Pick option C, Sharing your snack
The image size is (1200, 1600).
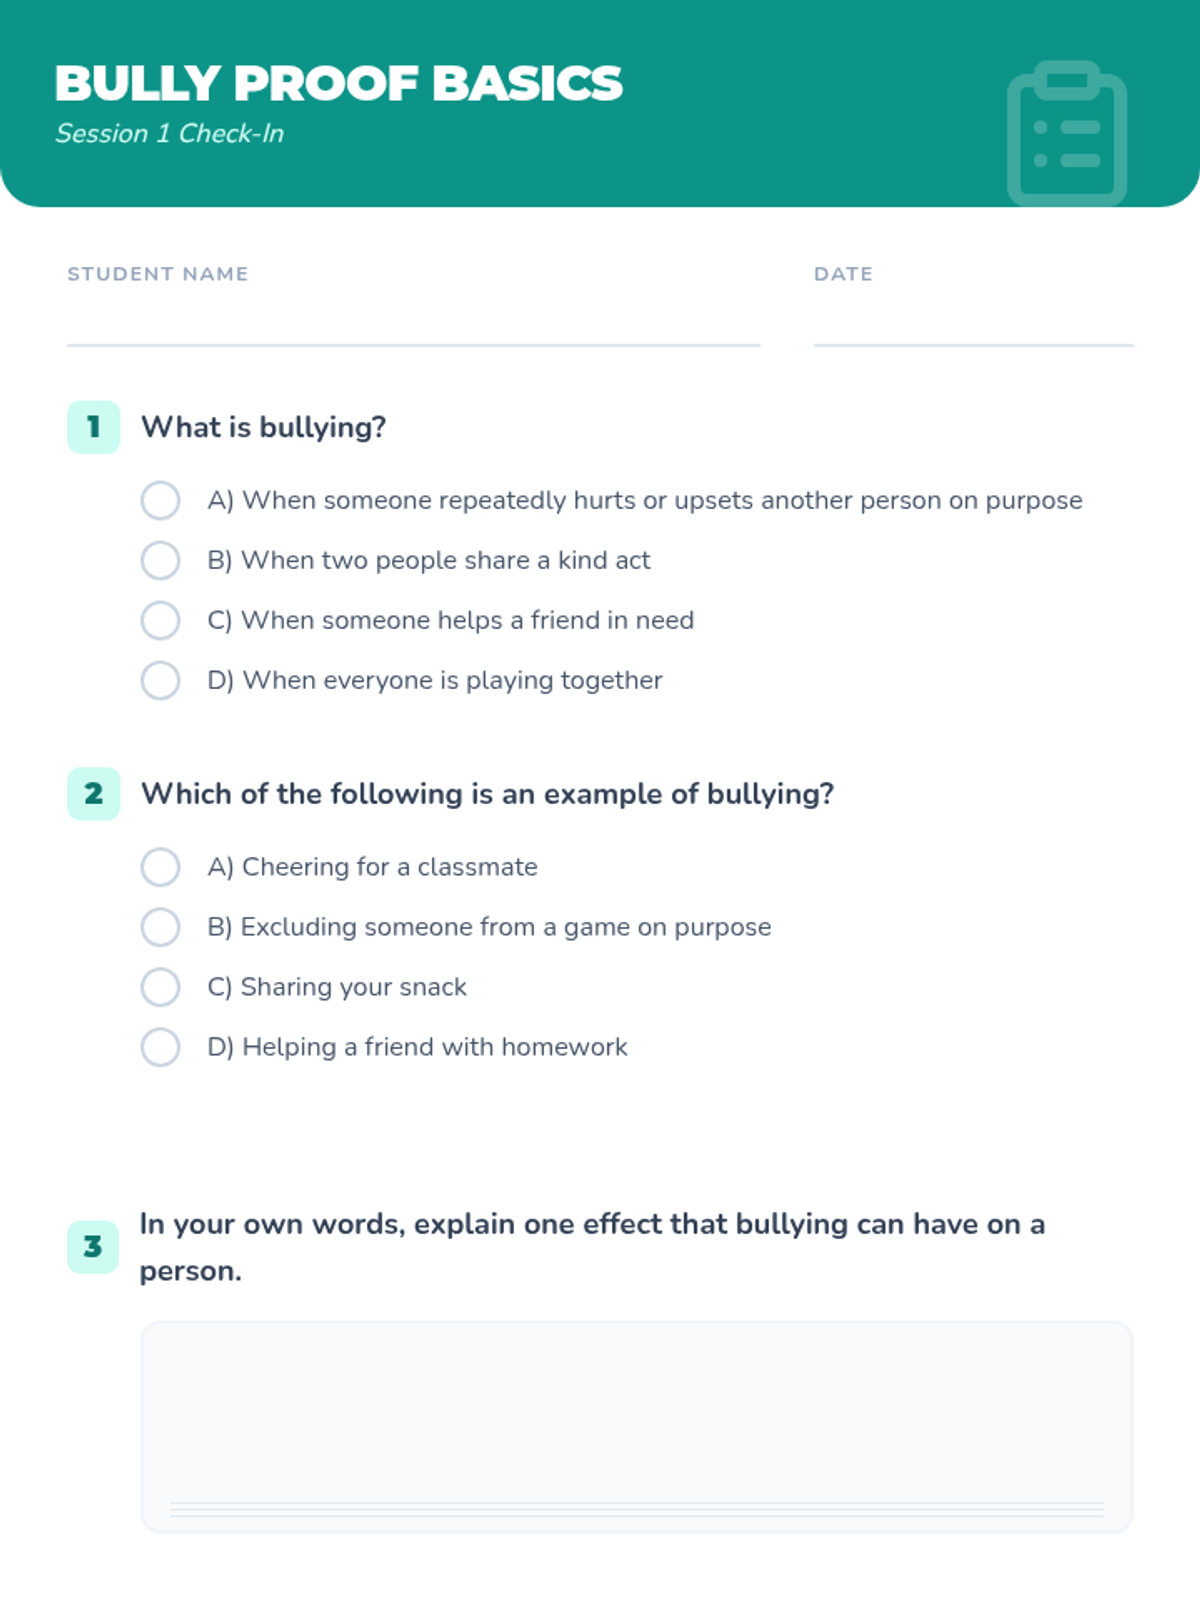(160, 987)
